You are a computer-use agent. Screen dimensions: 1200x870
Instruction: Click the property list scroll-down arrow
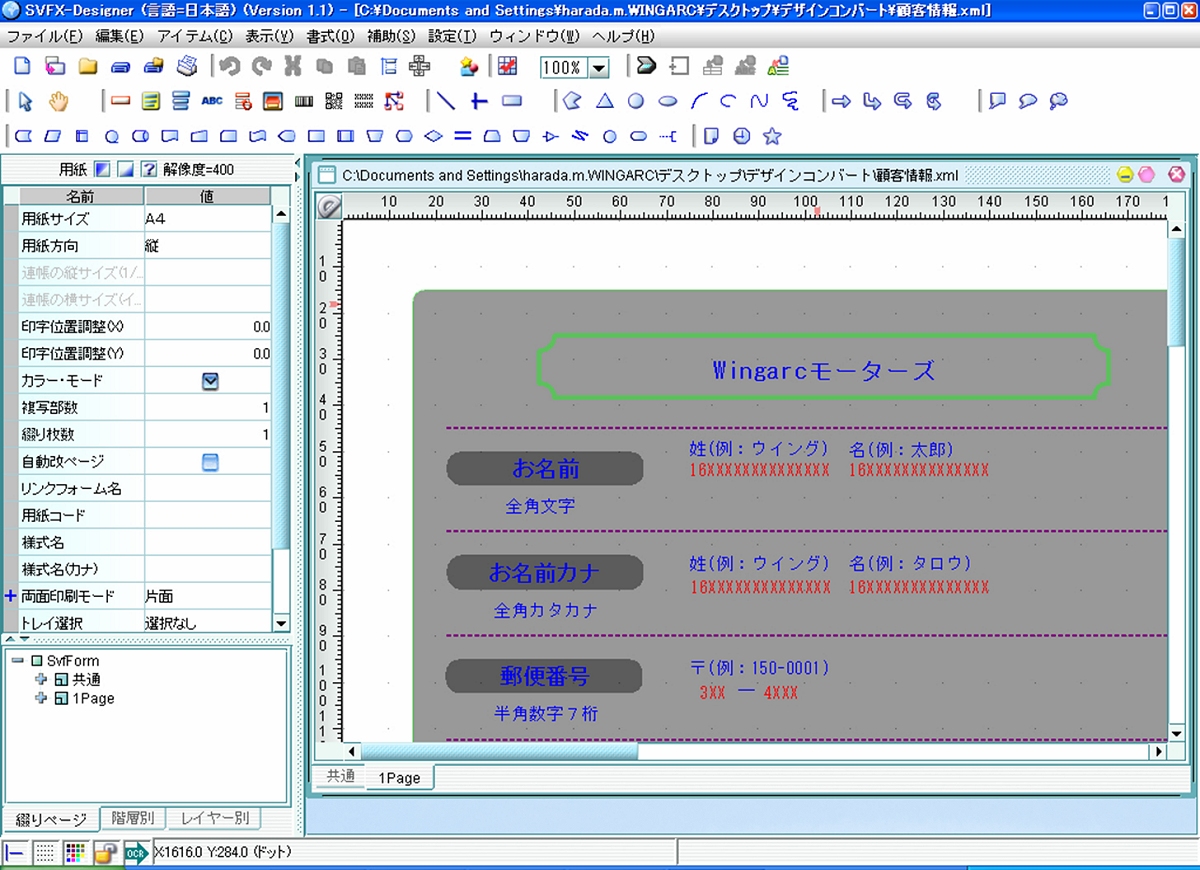point(281,623)
